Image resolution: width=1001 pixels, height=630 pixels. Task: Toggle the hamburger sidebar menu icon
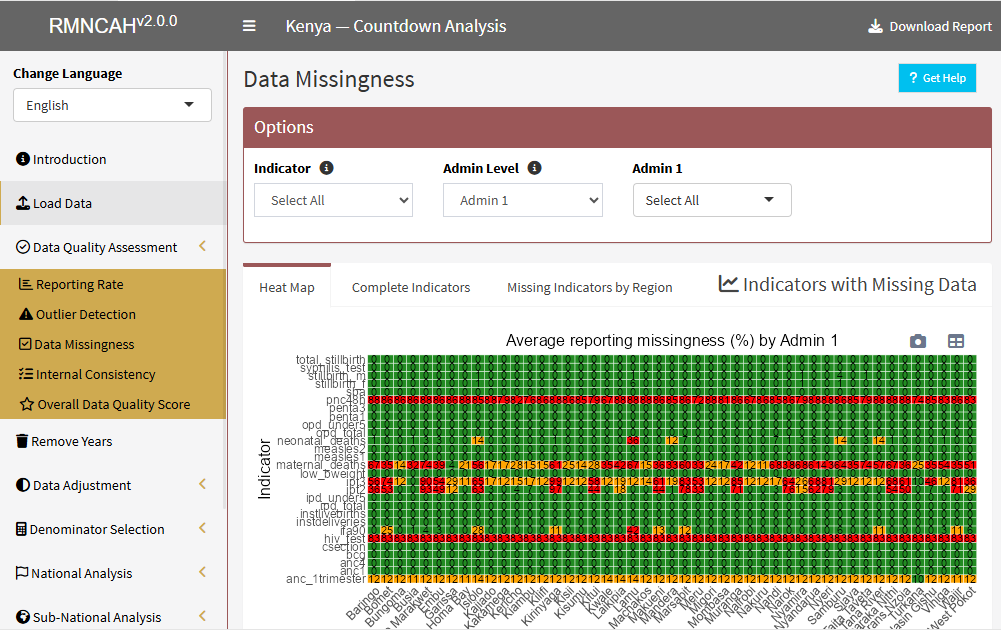249,26
